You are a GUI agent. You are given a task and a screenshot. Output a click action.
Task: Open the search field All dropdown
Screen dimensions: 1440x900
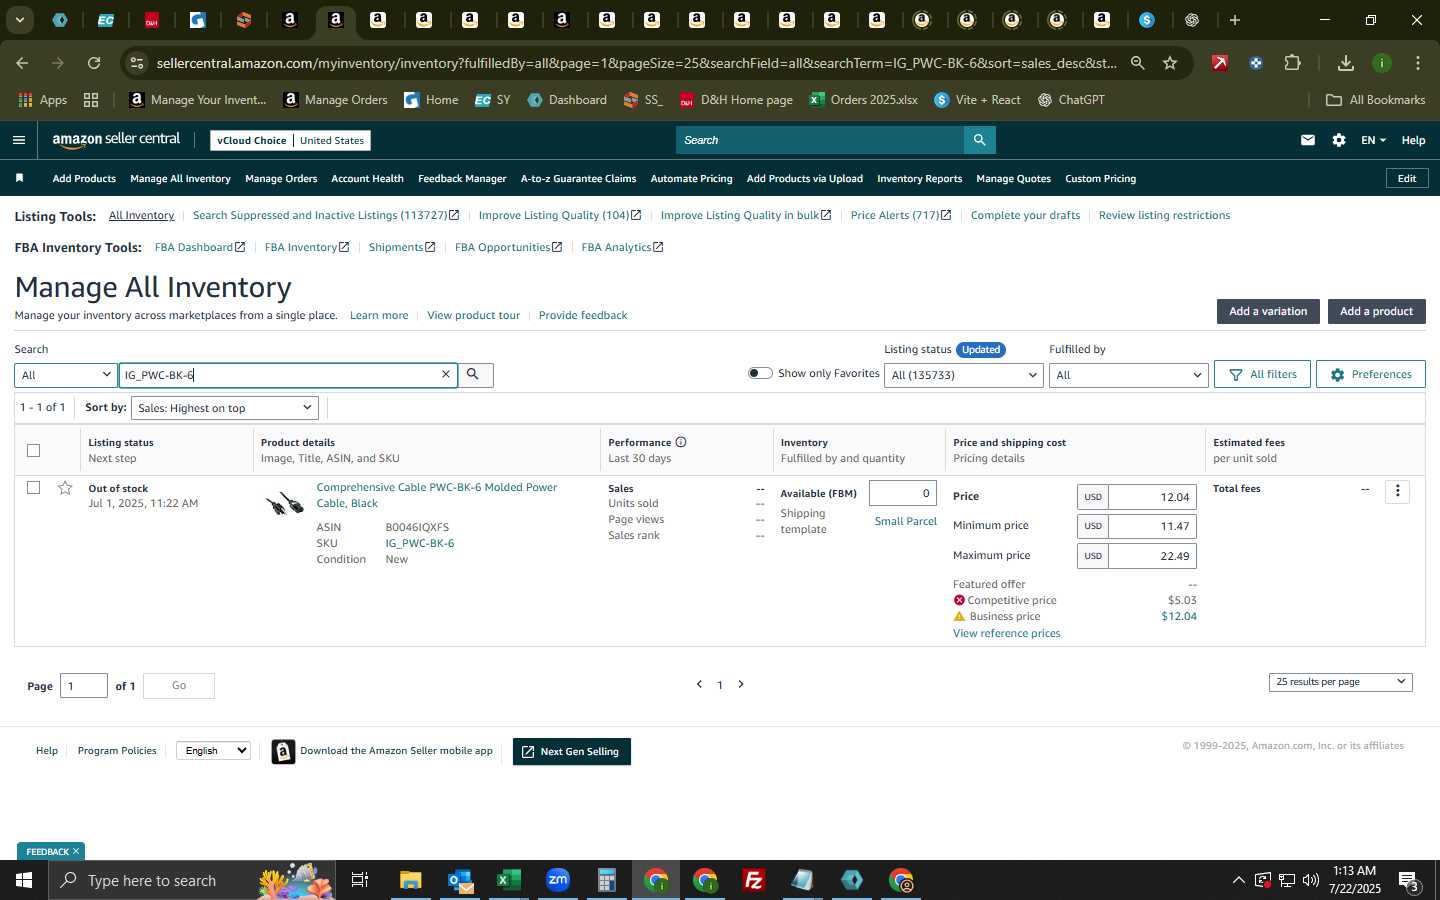[x=65, y=375]
